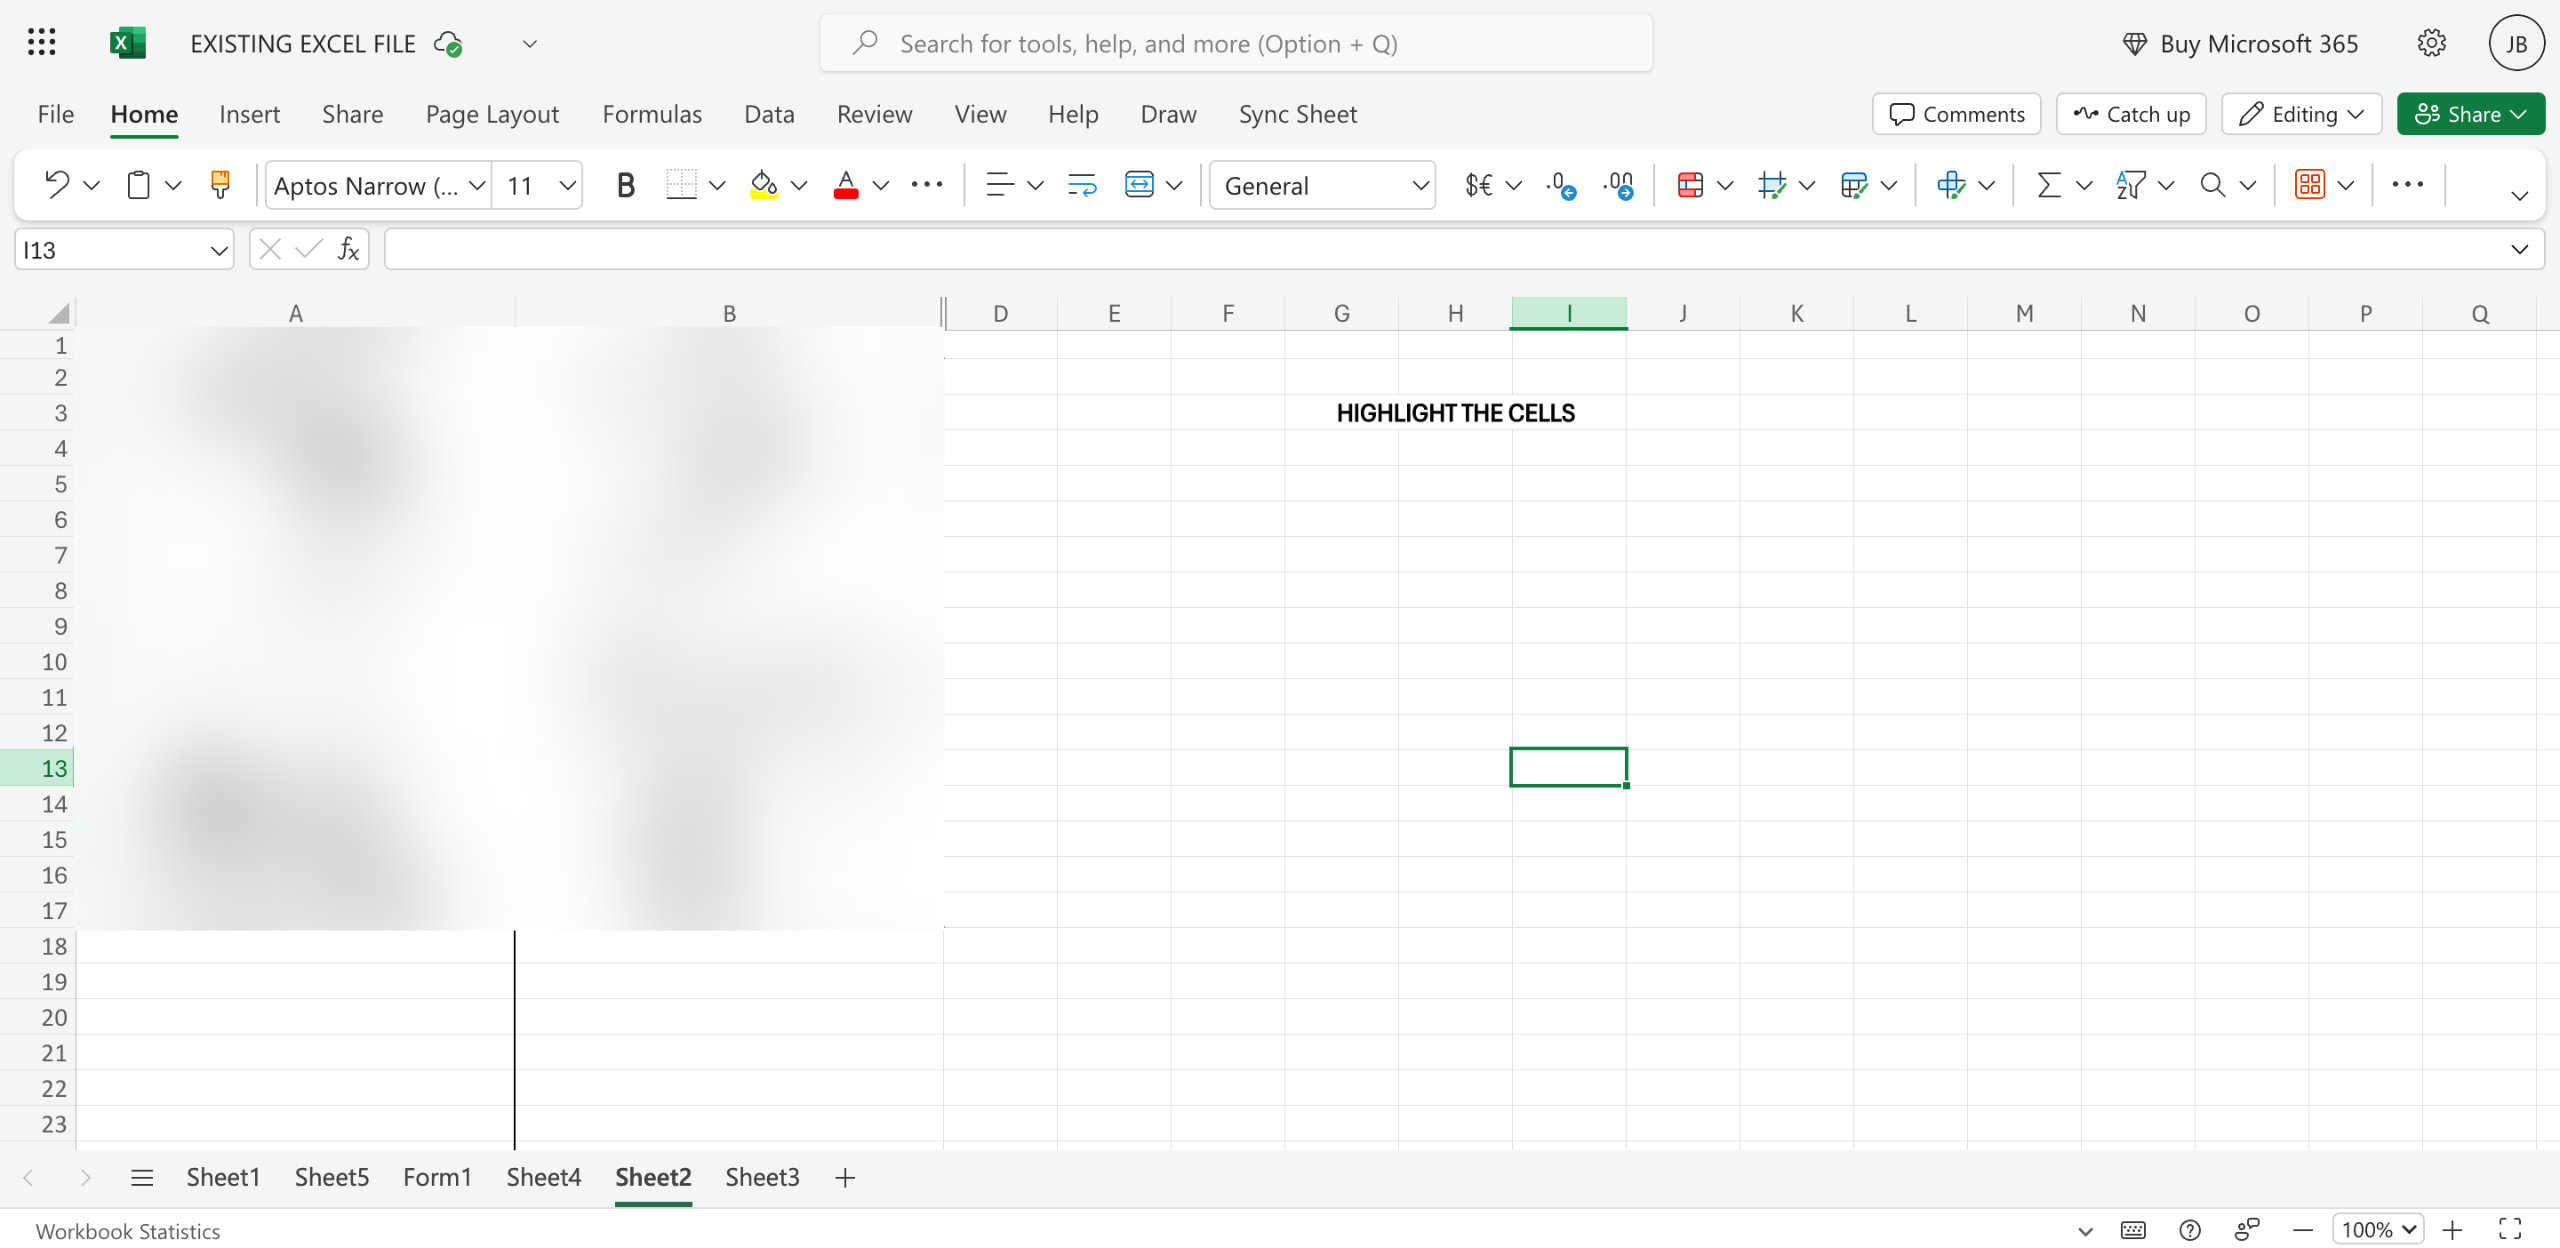This screenshot has width=2560, height=1248.
Task: Click the Catch up button
Action: [2131, 114]
